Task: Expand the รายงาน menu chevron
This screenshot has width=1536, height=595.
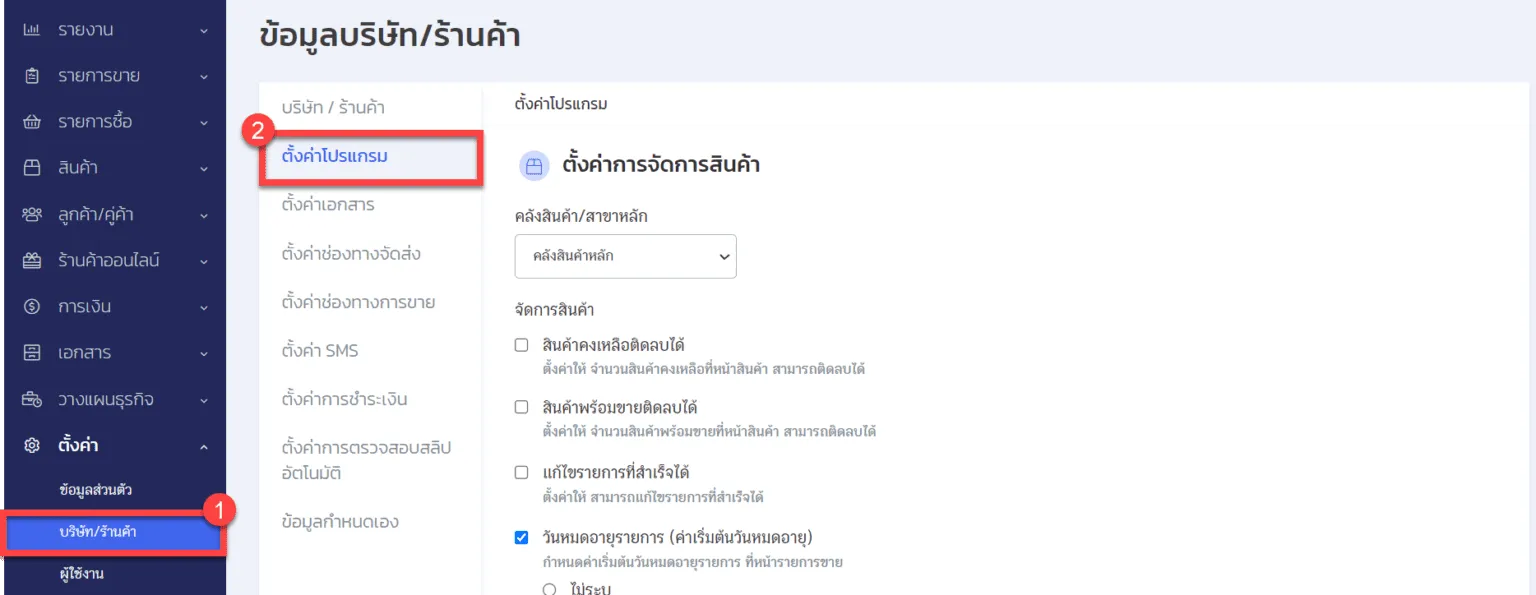Action: pos(204,31)
